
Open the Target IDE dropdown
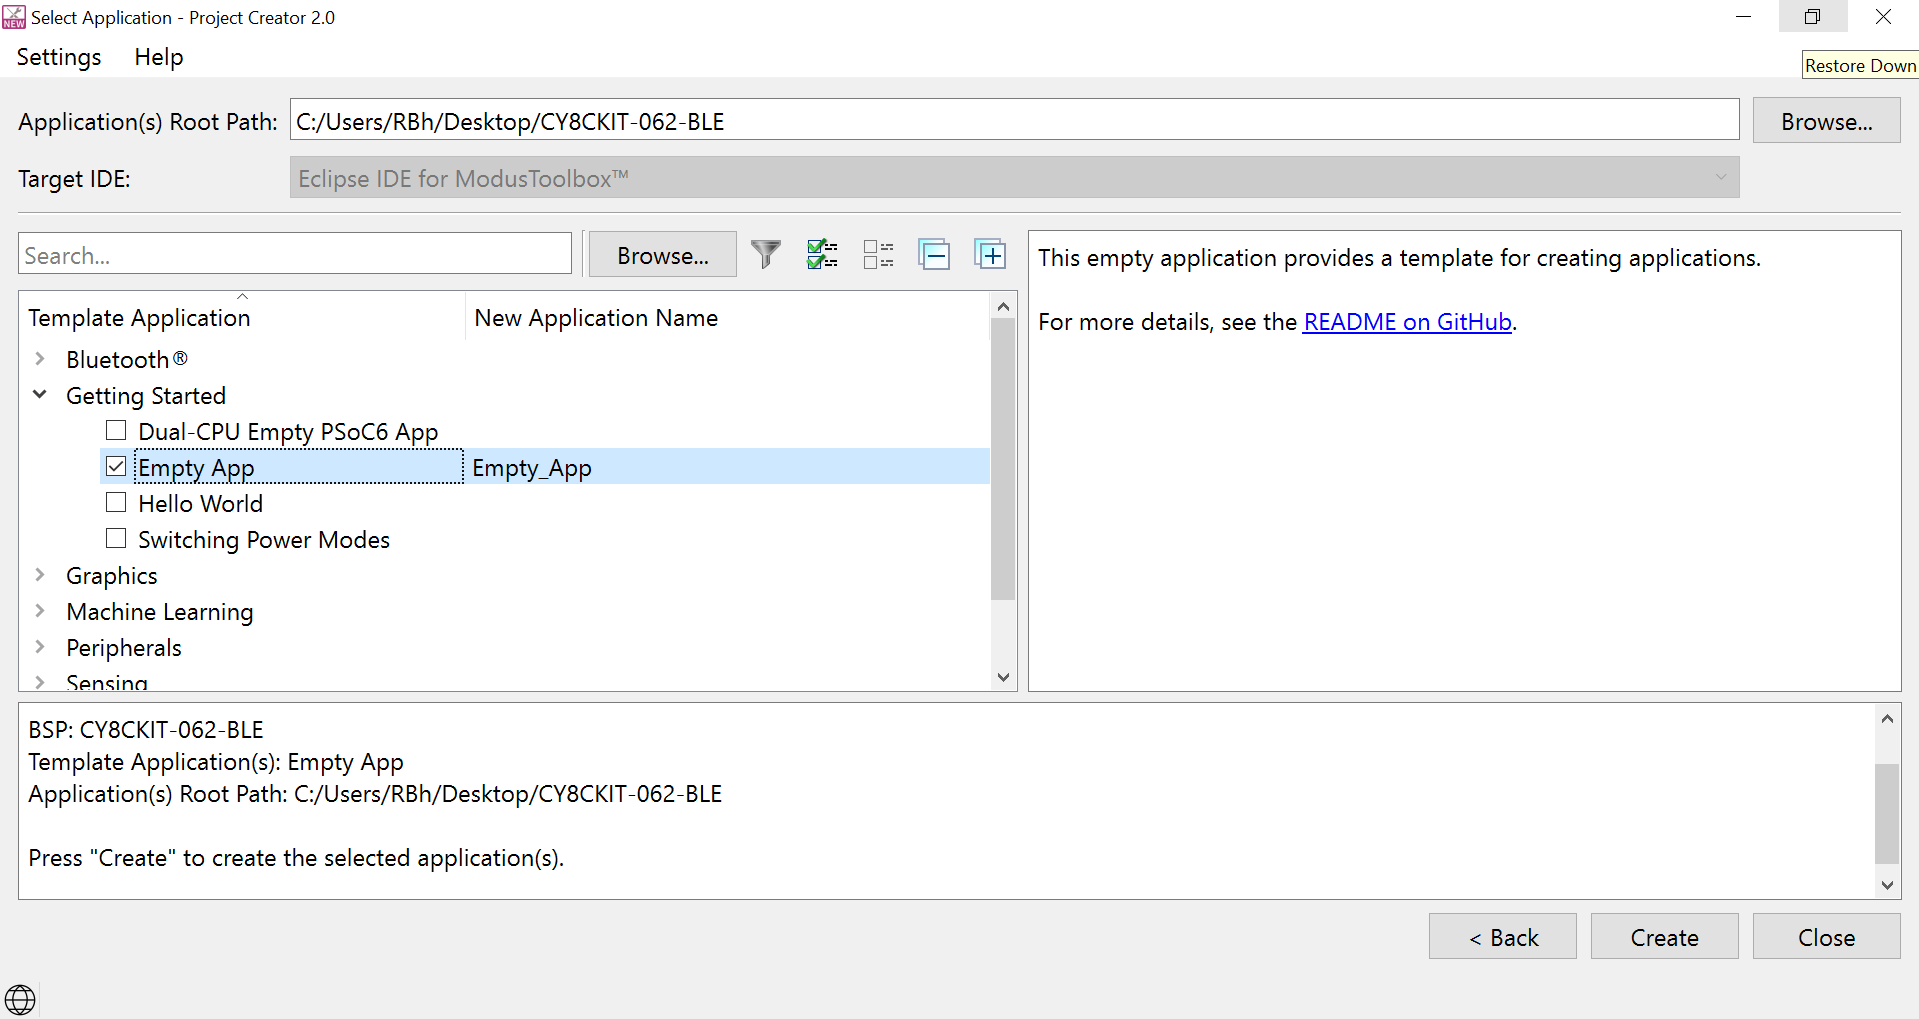(x=1014, y=177)
